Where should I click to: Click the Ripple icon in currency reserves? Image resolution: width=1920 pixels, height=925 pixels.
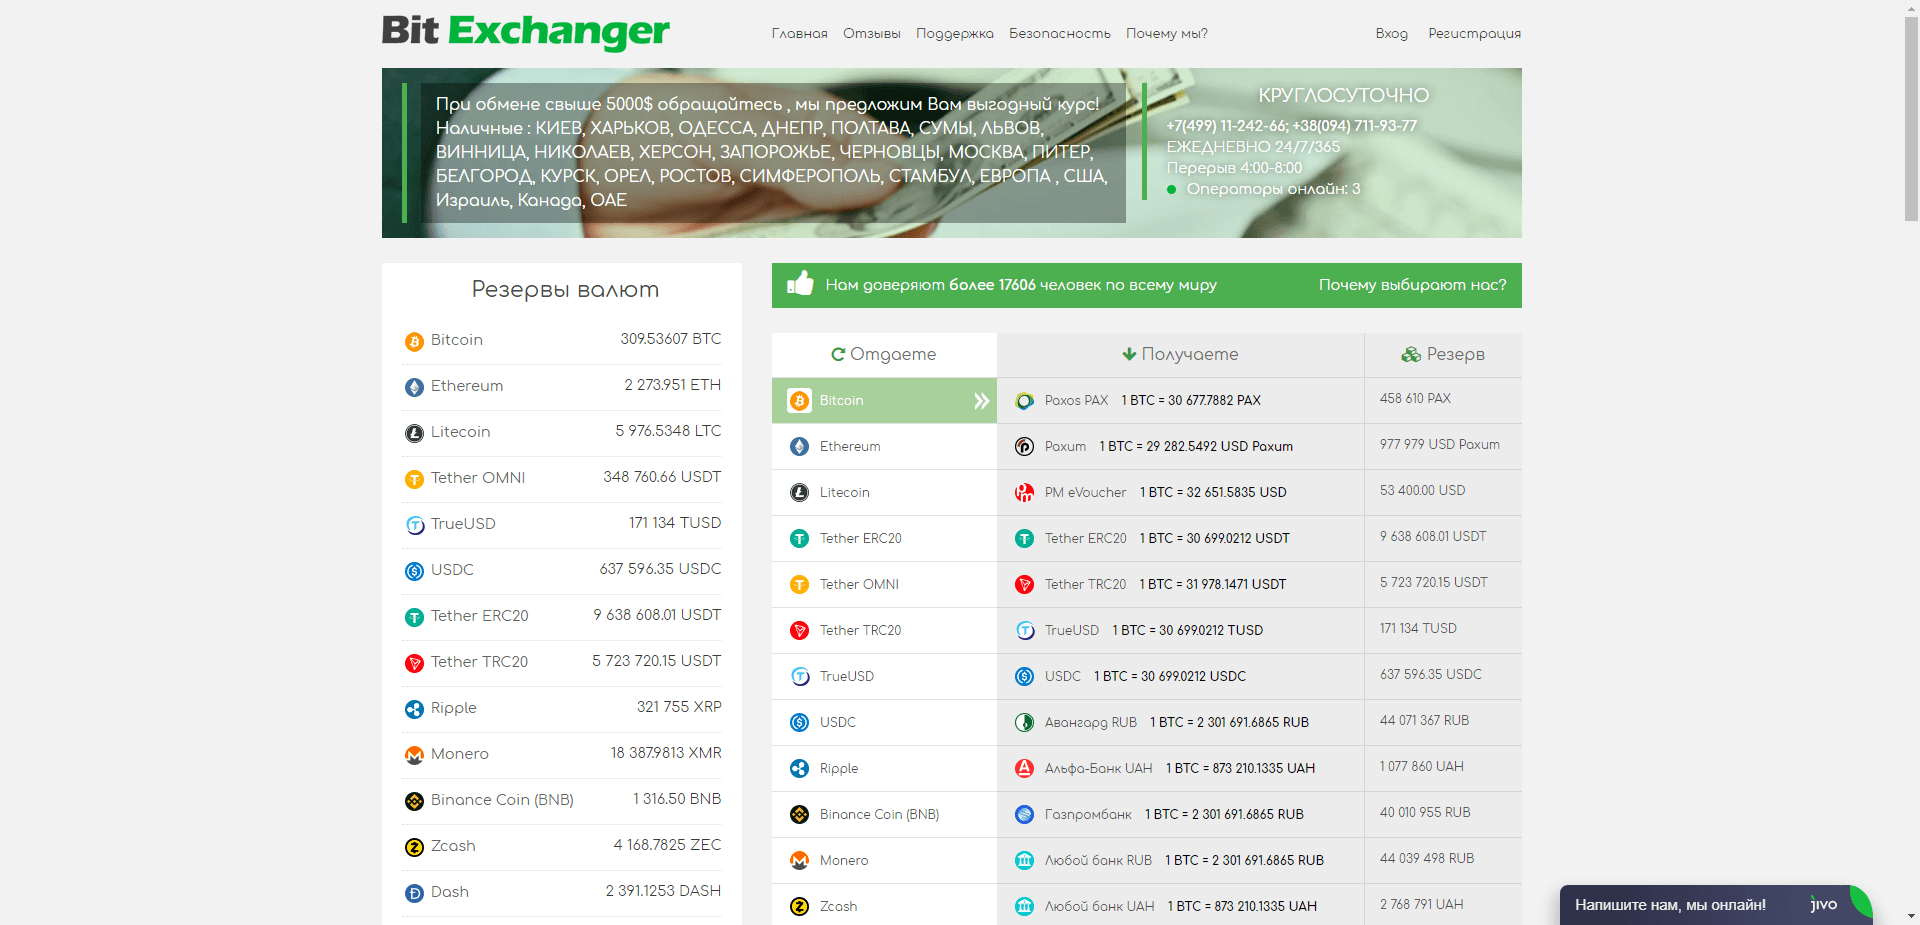click(x=413, y=709)
